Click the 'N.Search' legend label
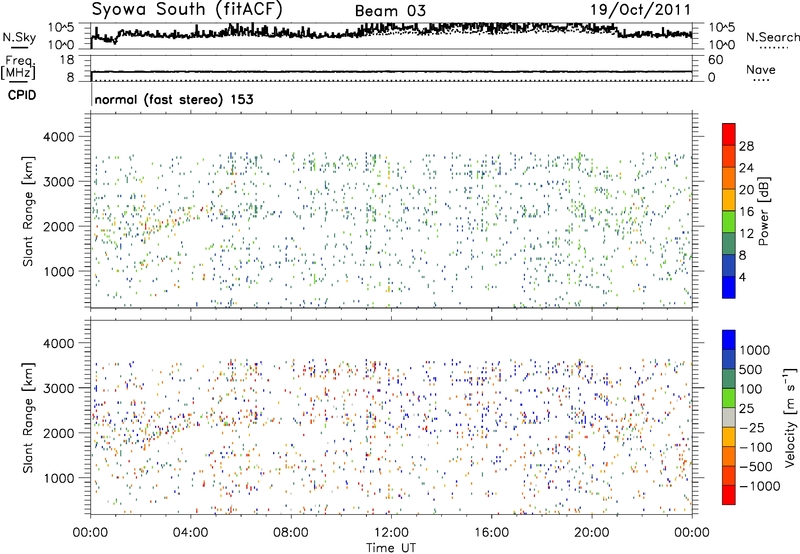This screenshot has height=554, width=800. (x=772, y=37)
